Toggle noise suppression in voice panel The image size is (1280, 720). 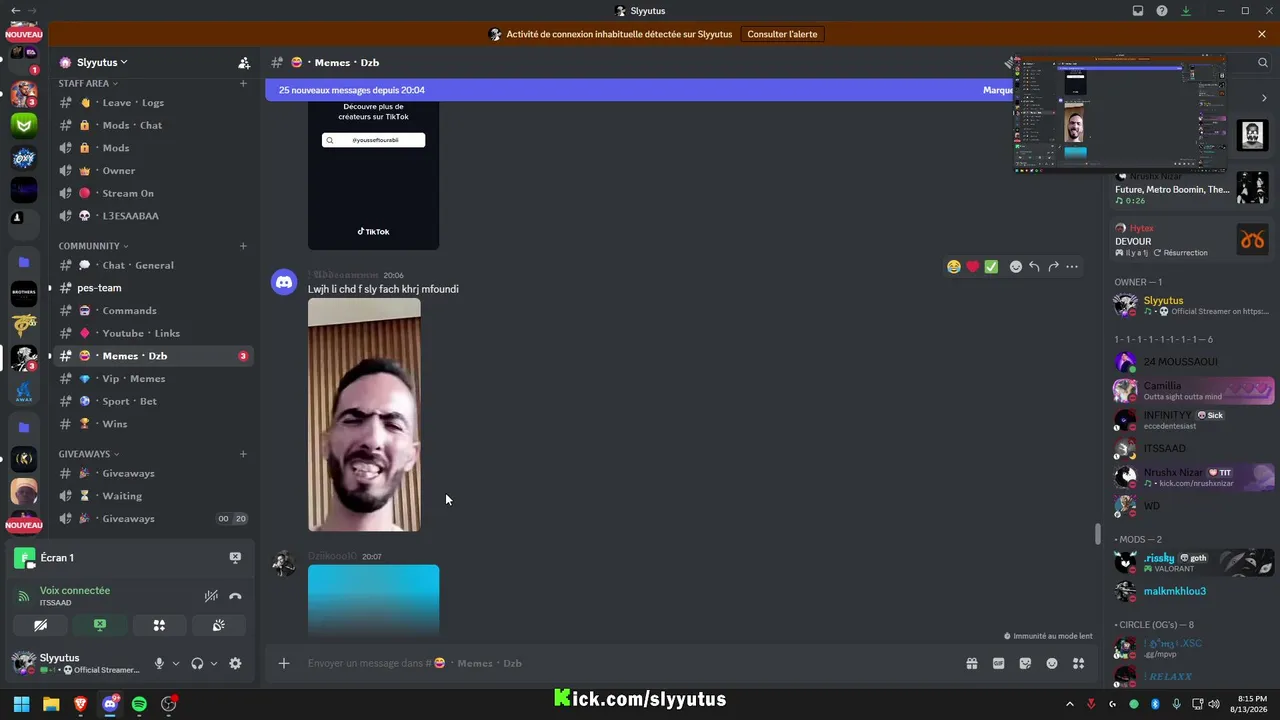click(x=211, y=596)
